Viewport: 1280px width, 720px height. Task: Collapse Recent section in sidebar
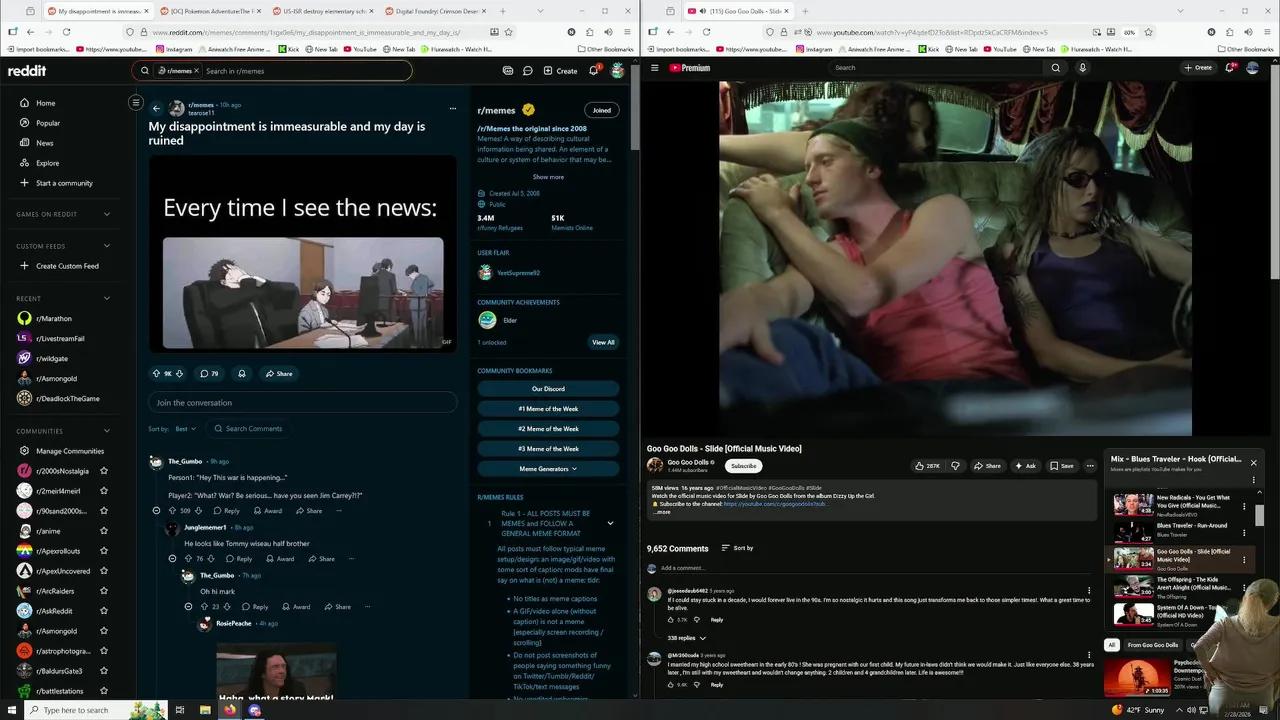107,298
